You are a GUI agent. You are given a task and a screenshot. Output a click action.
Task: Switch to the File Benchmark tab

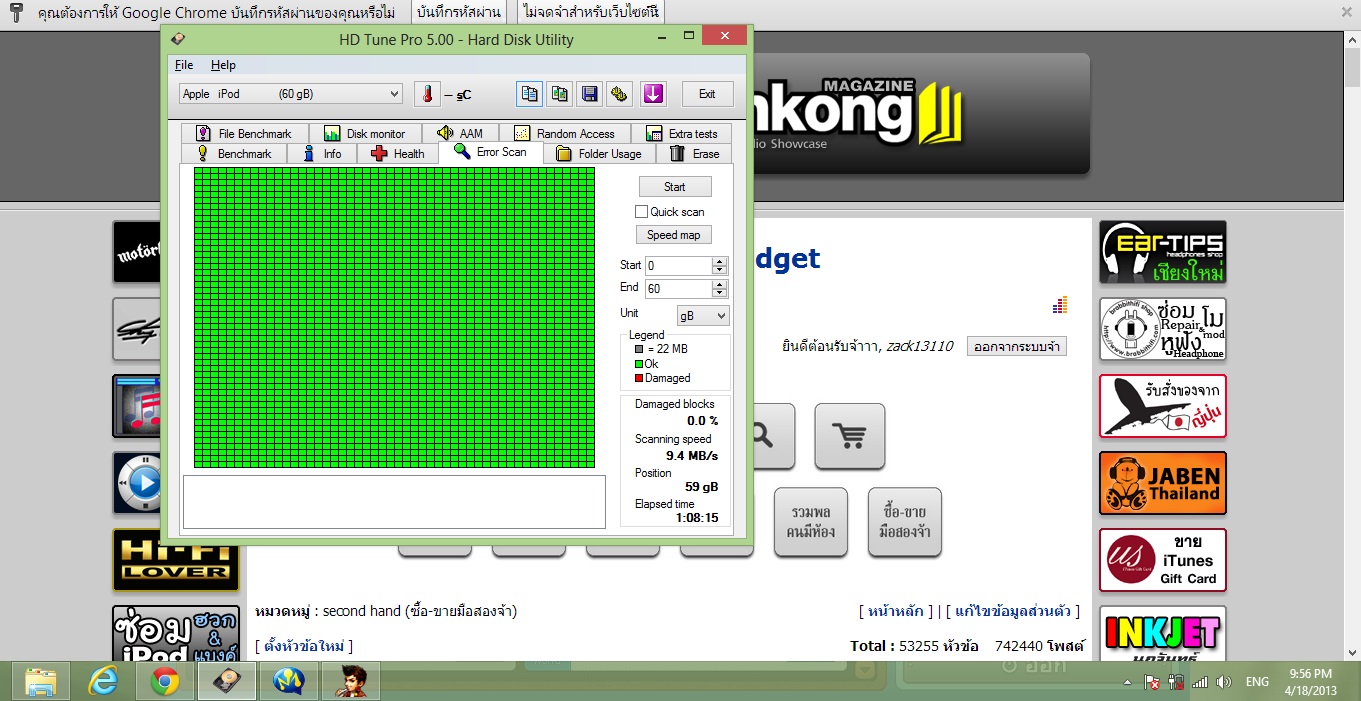[x=245, y=134]
